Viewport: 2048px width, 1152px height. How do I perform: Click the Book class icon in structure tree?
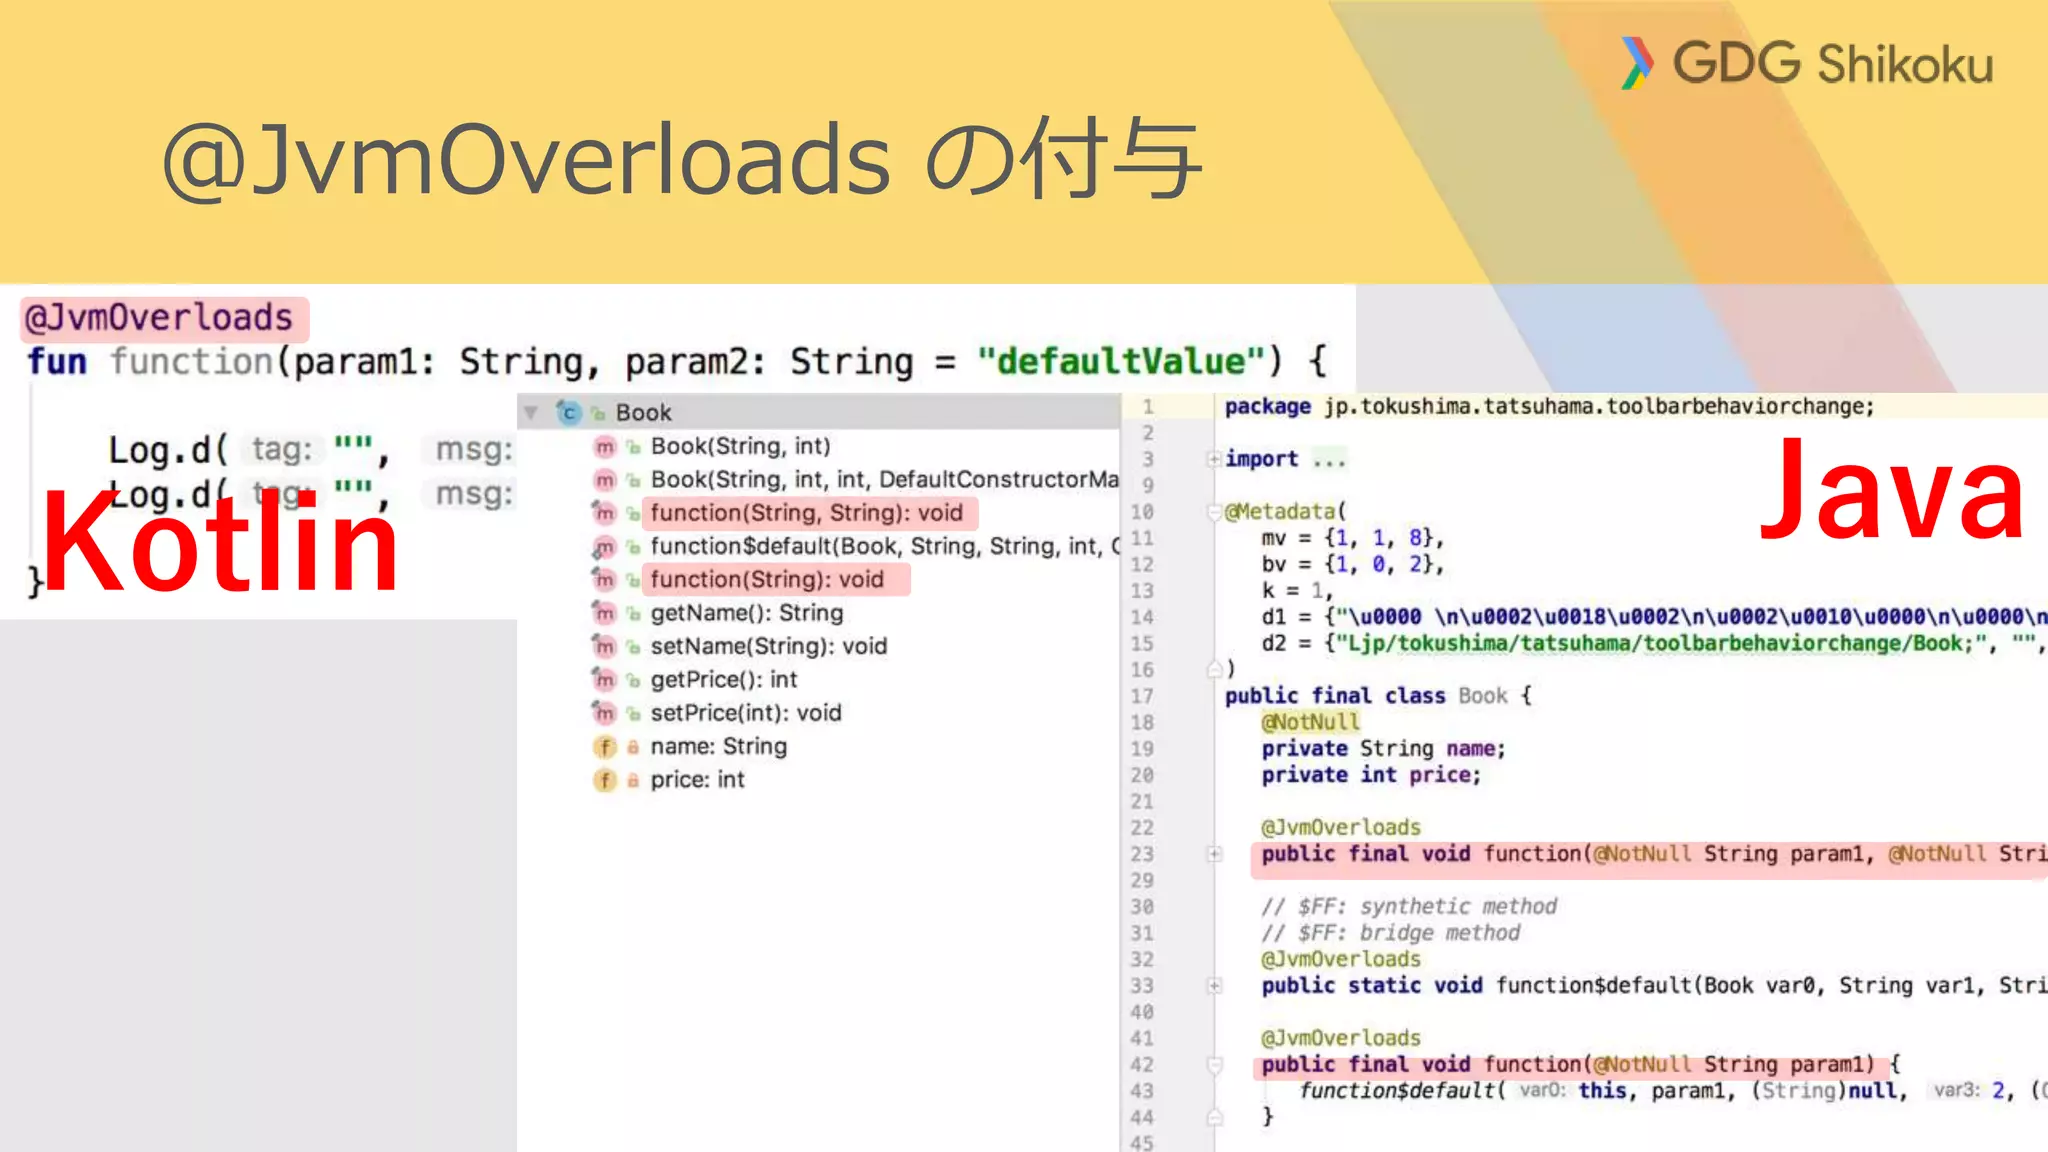[x=569, y=412]
